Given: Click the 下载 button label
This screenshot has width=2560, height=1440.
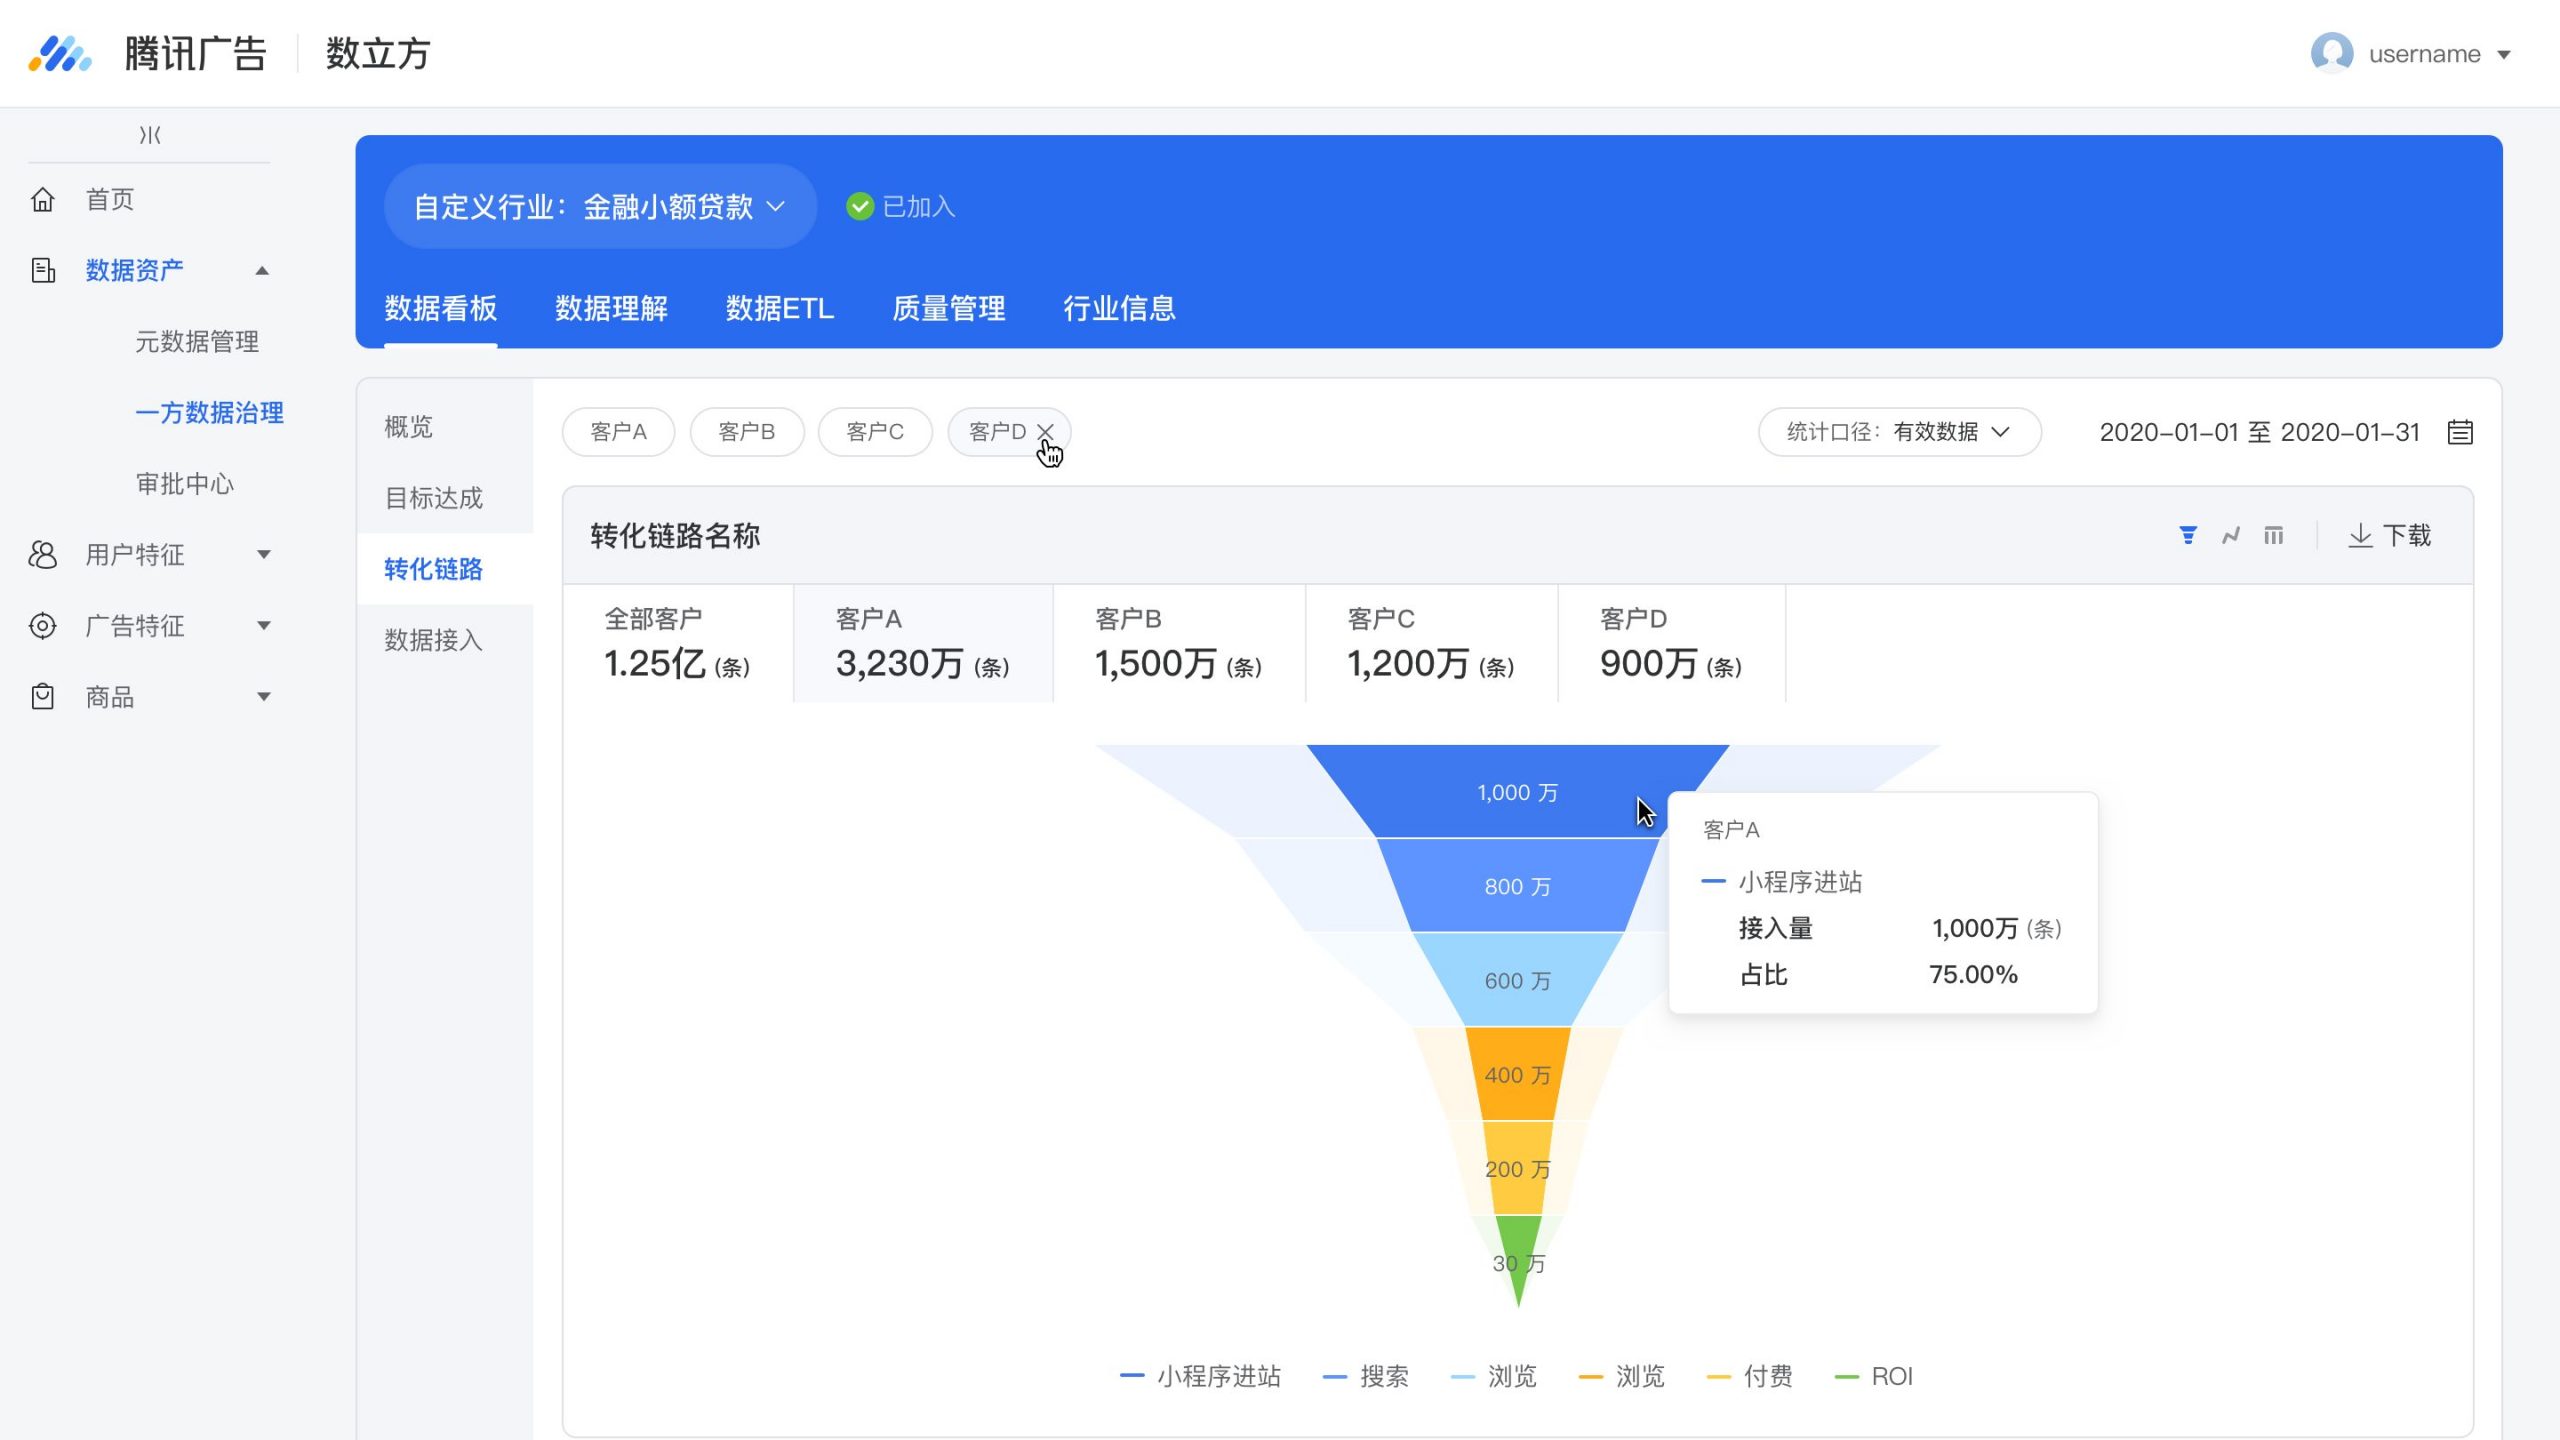Looking at the screenshot, I should 2407,536.
